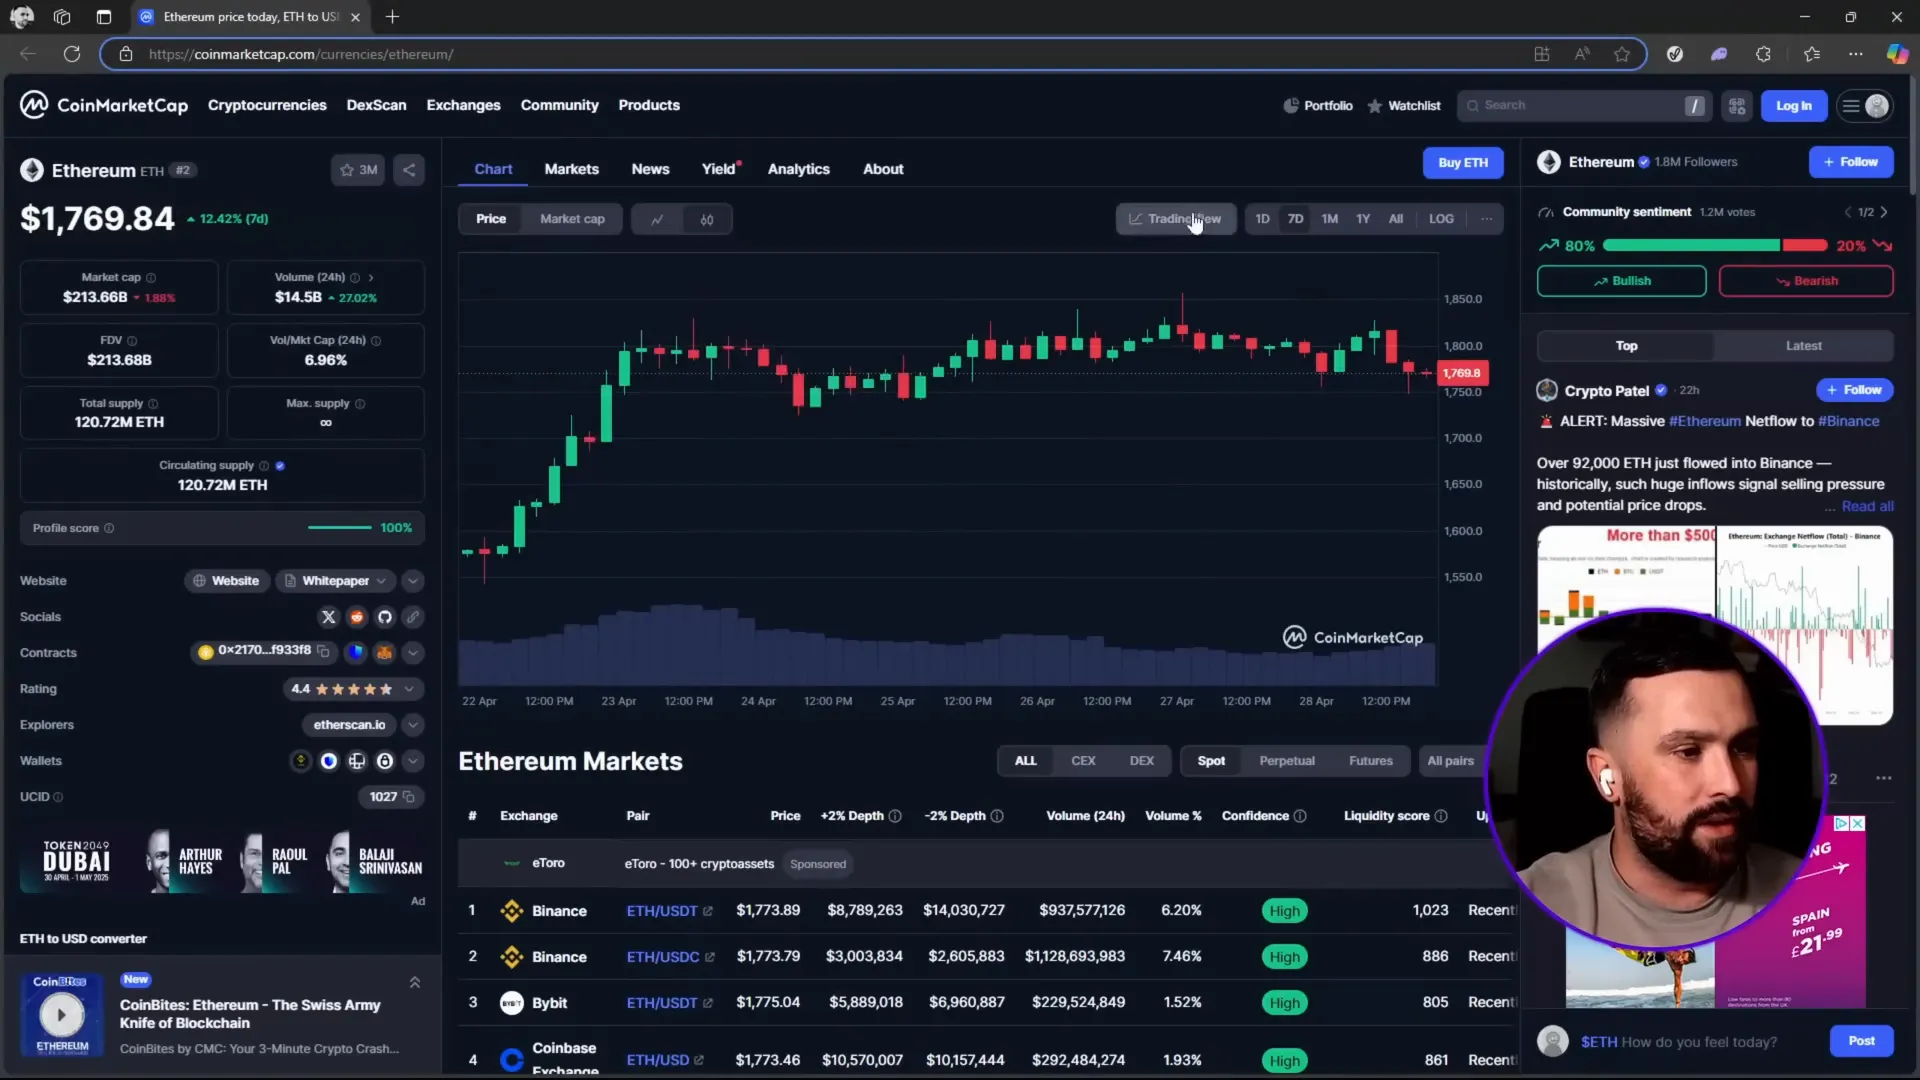Screen dimensions: 1920x1080
Task: Open post options ellipsis under Crypto Patel post
Action: coord(1883,778)
